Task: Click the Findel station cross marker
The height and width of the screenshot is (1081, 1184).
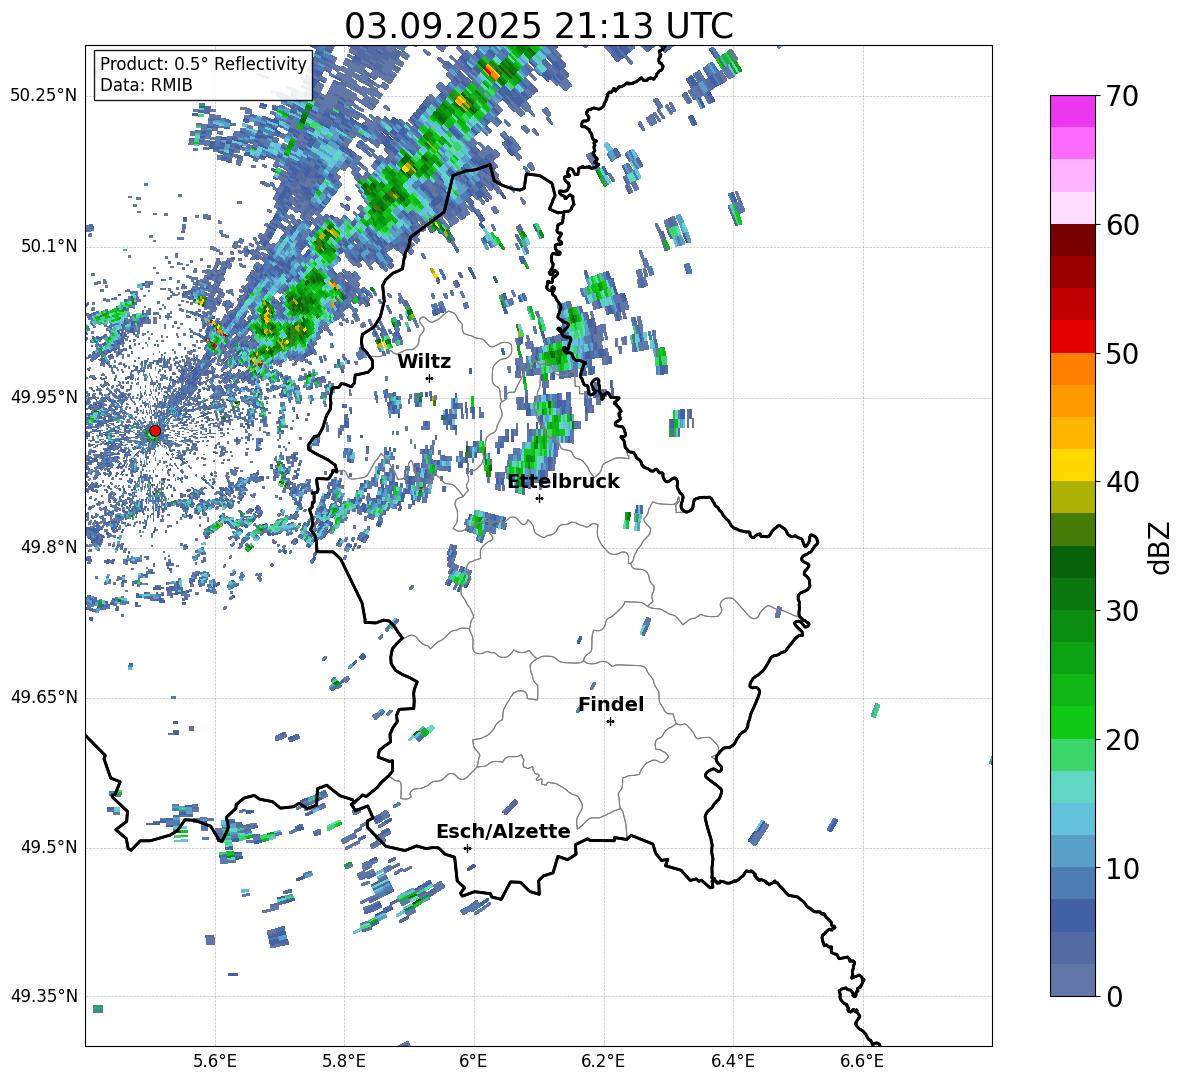Action: [610, 722]
